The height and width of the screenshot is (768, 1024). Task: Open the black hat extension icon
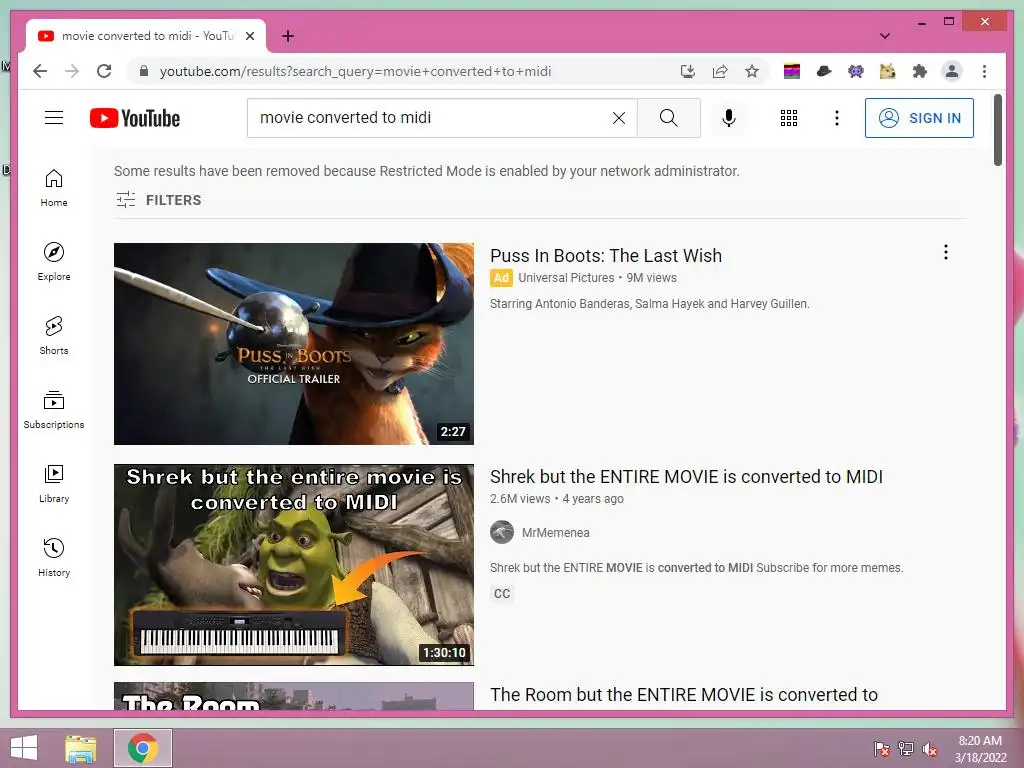(824, 71)
